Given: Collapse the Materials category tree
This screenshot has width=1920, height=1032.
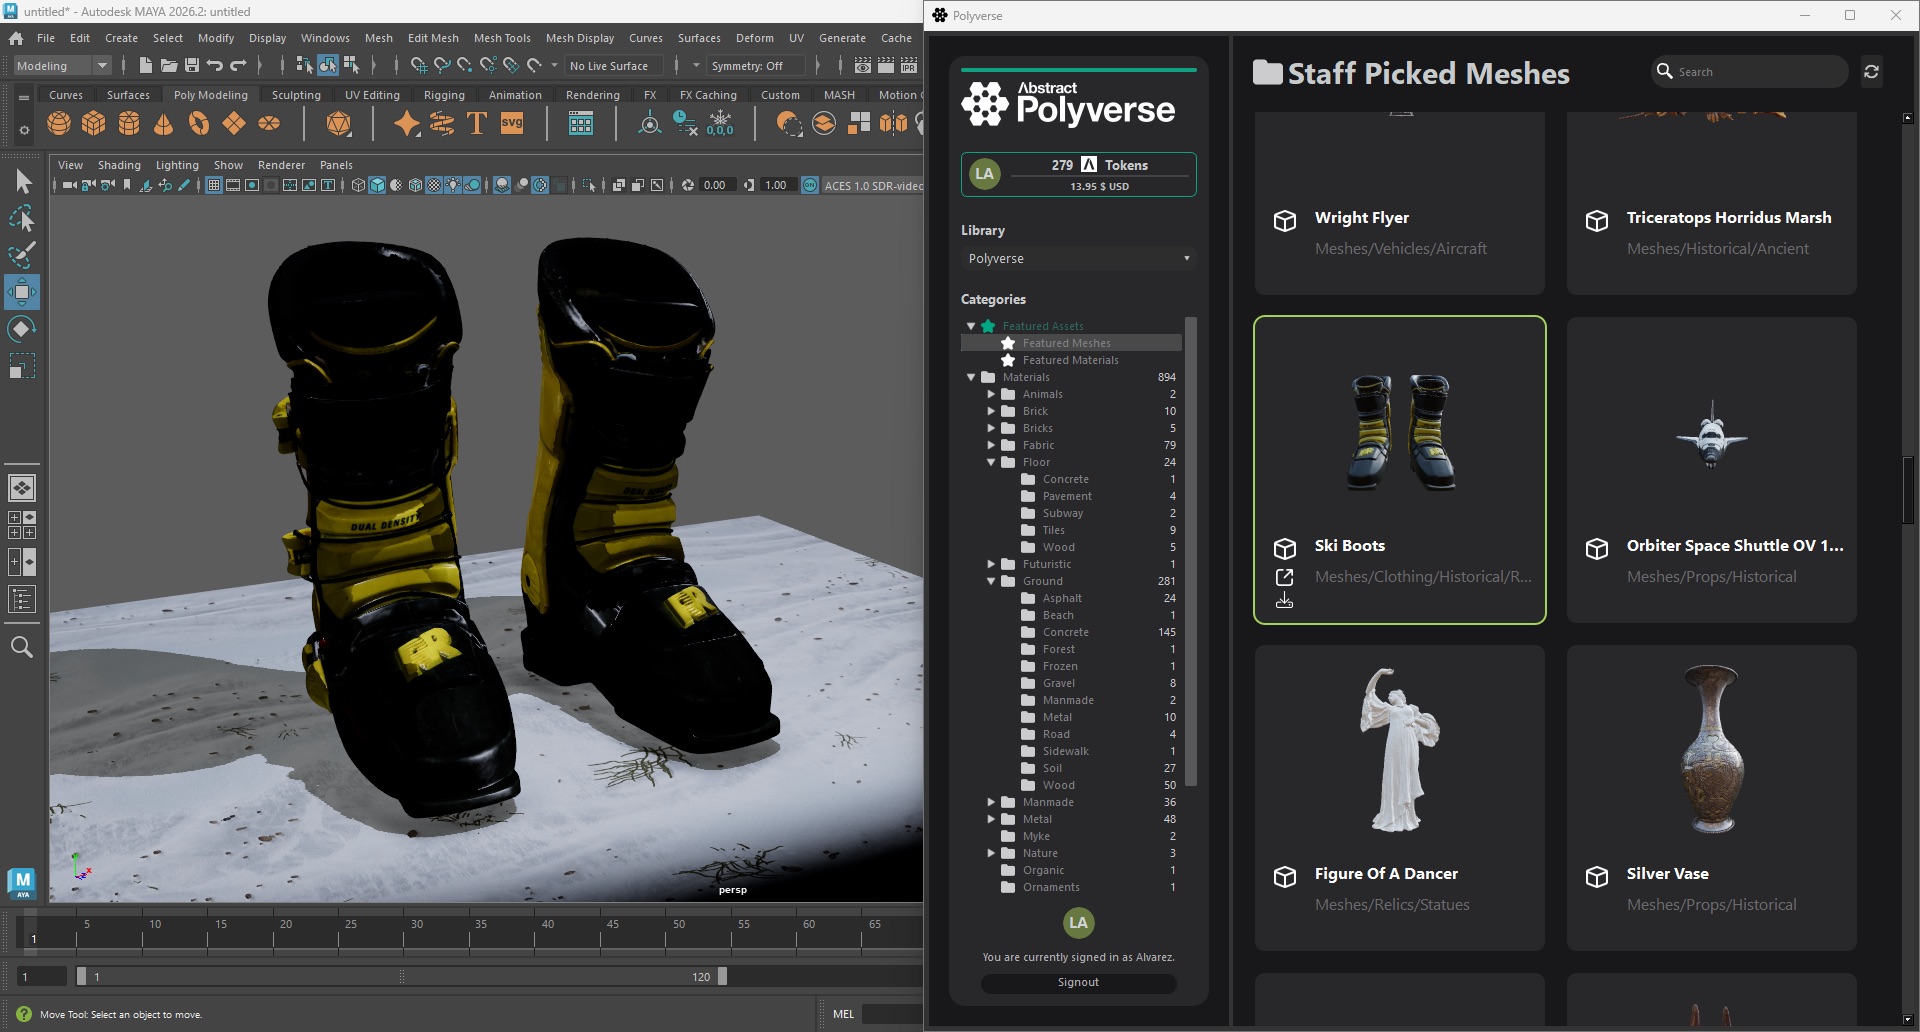Looking at the screenshot, I should tap(971, 377).
